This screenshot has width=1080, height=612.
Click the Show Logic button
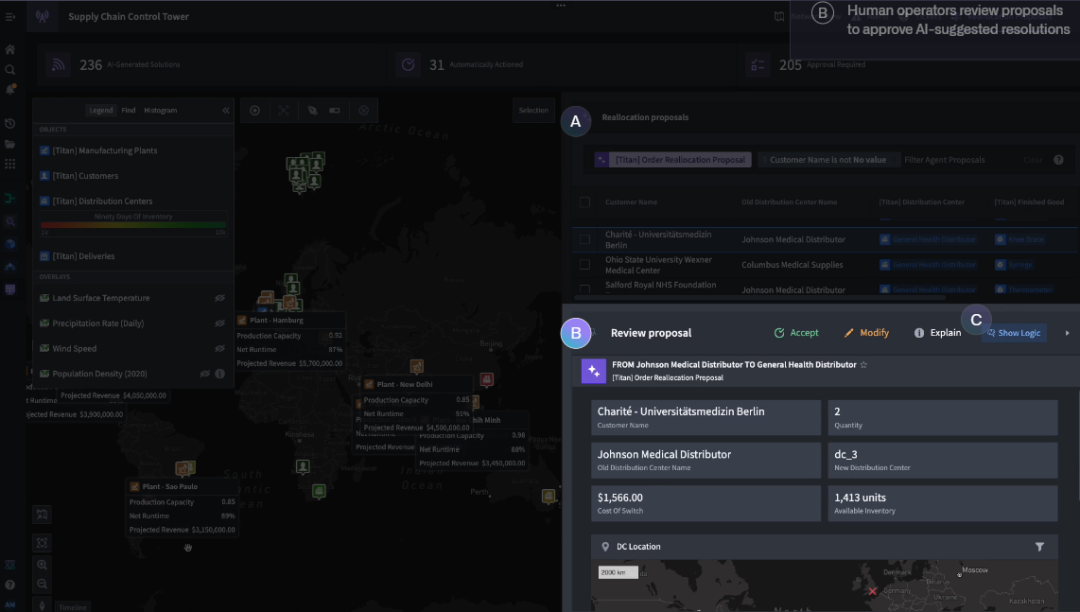pos(1013,333)
